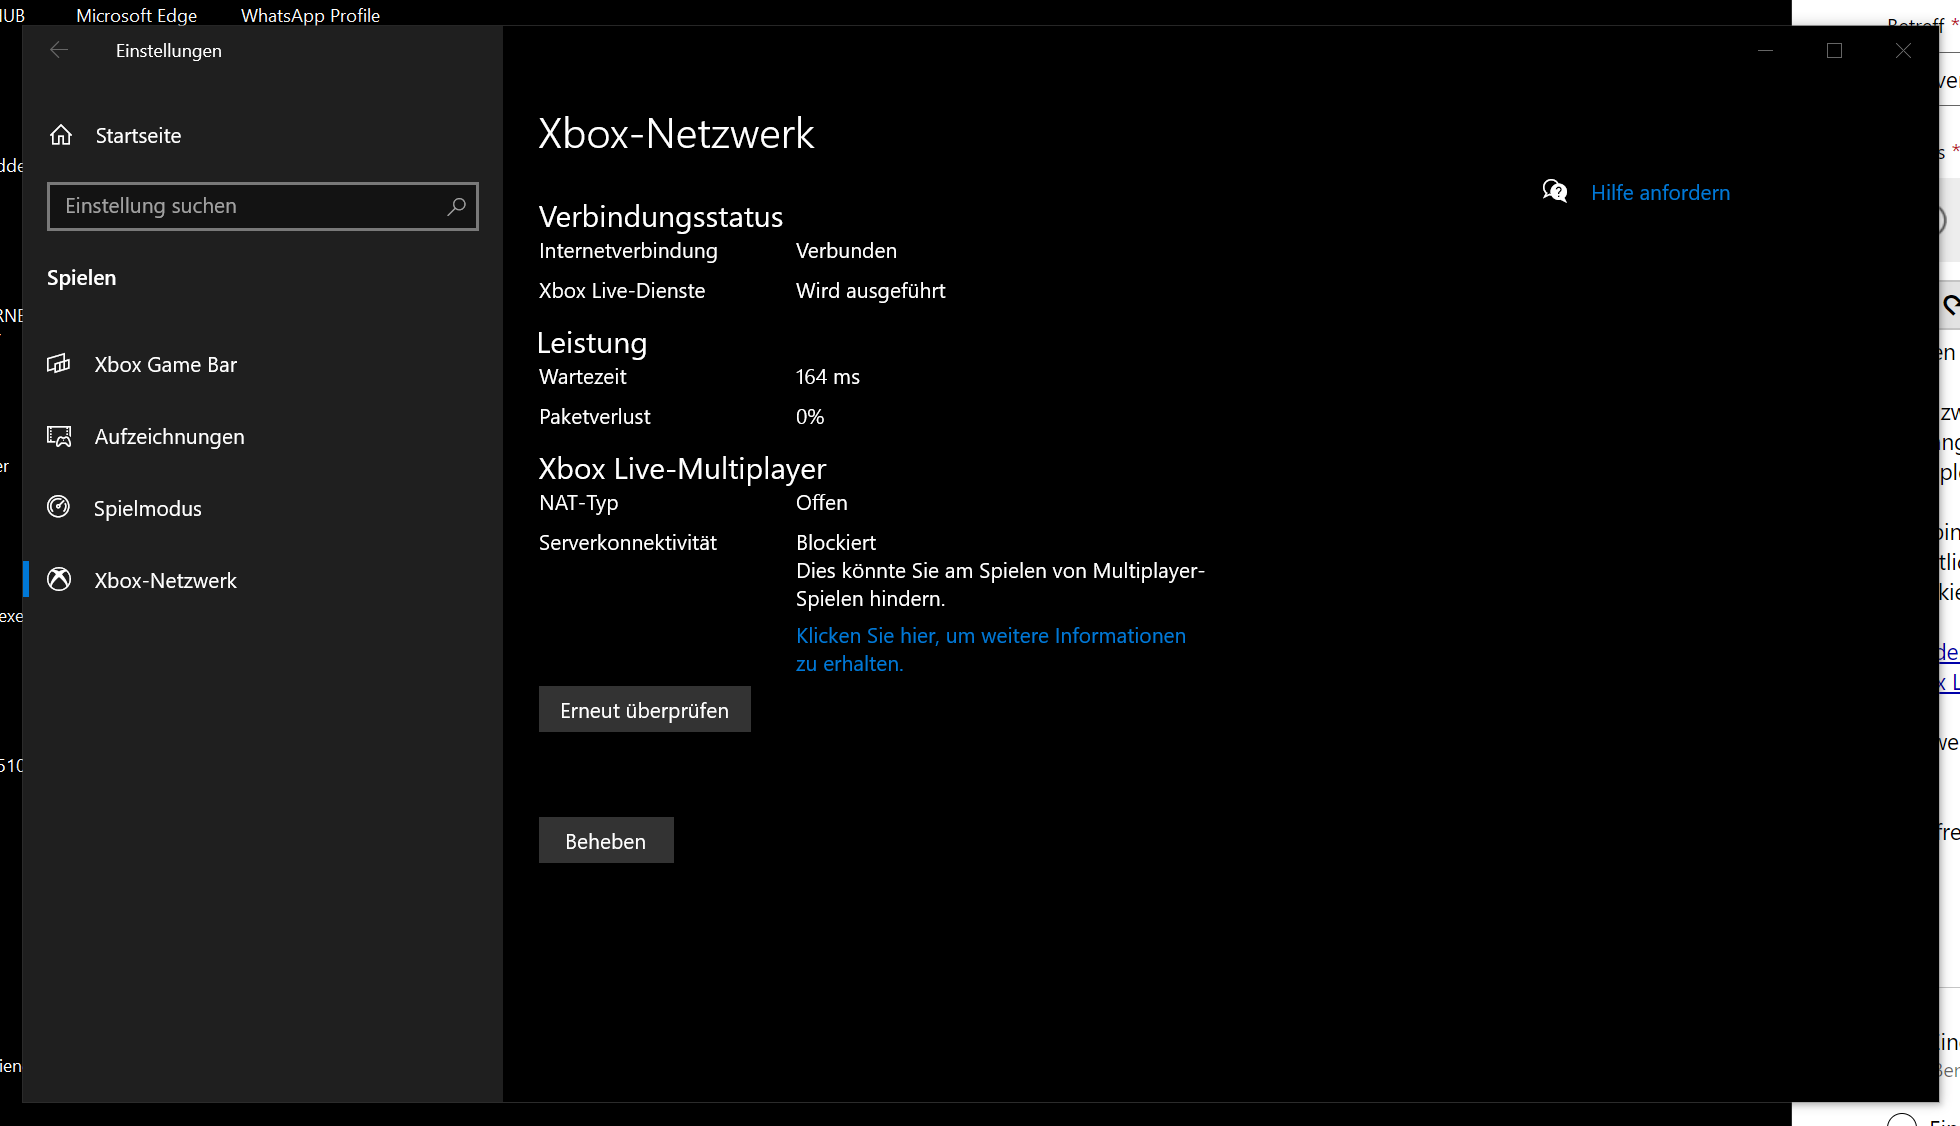
Task: Open Aufzeichnungen settings page
Action: [262, 436]
